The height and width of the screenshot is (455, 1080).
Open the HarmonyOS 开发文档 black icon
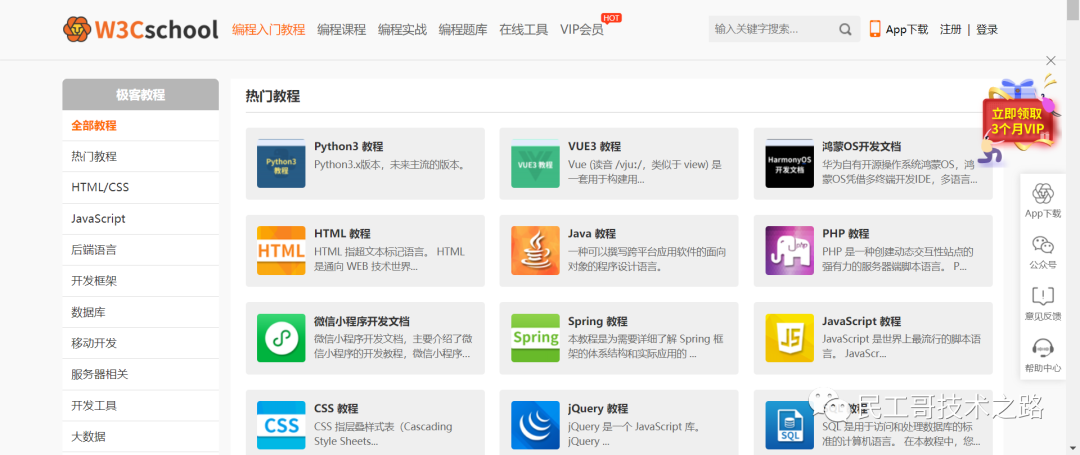point(789,163)
